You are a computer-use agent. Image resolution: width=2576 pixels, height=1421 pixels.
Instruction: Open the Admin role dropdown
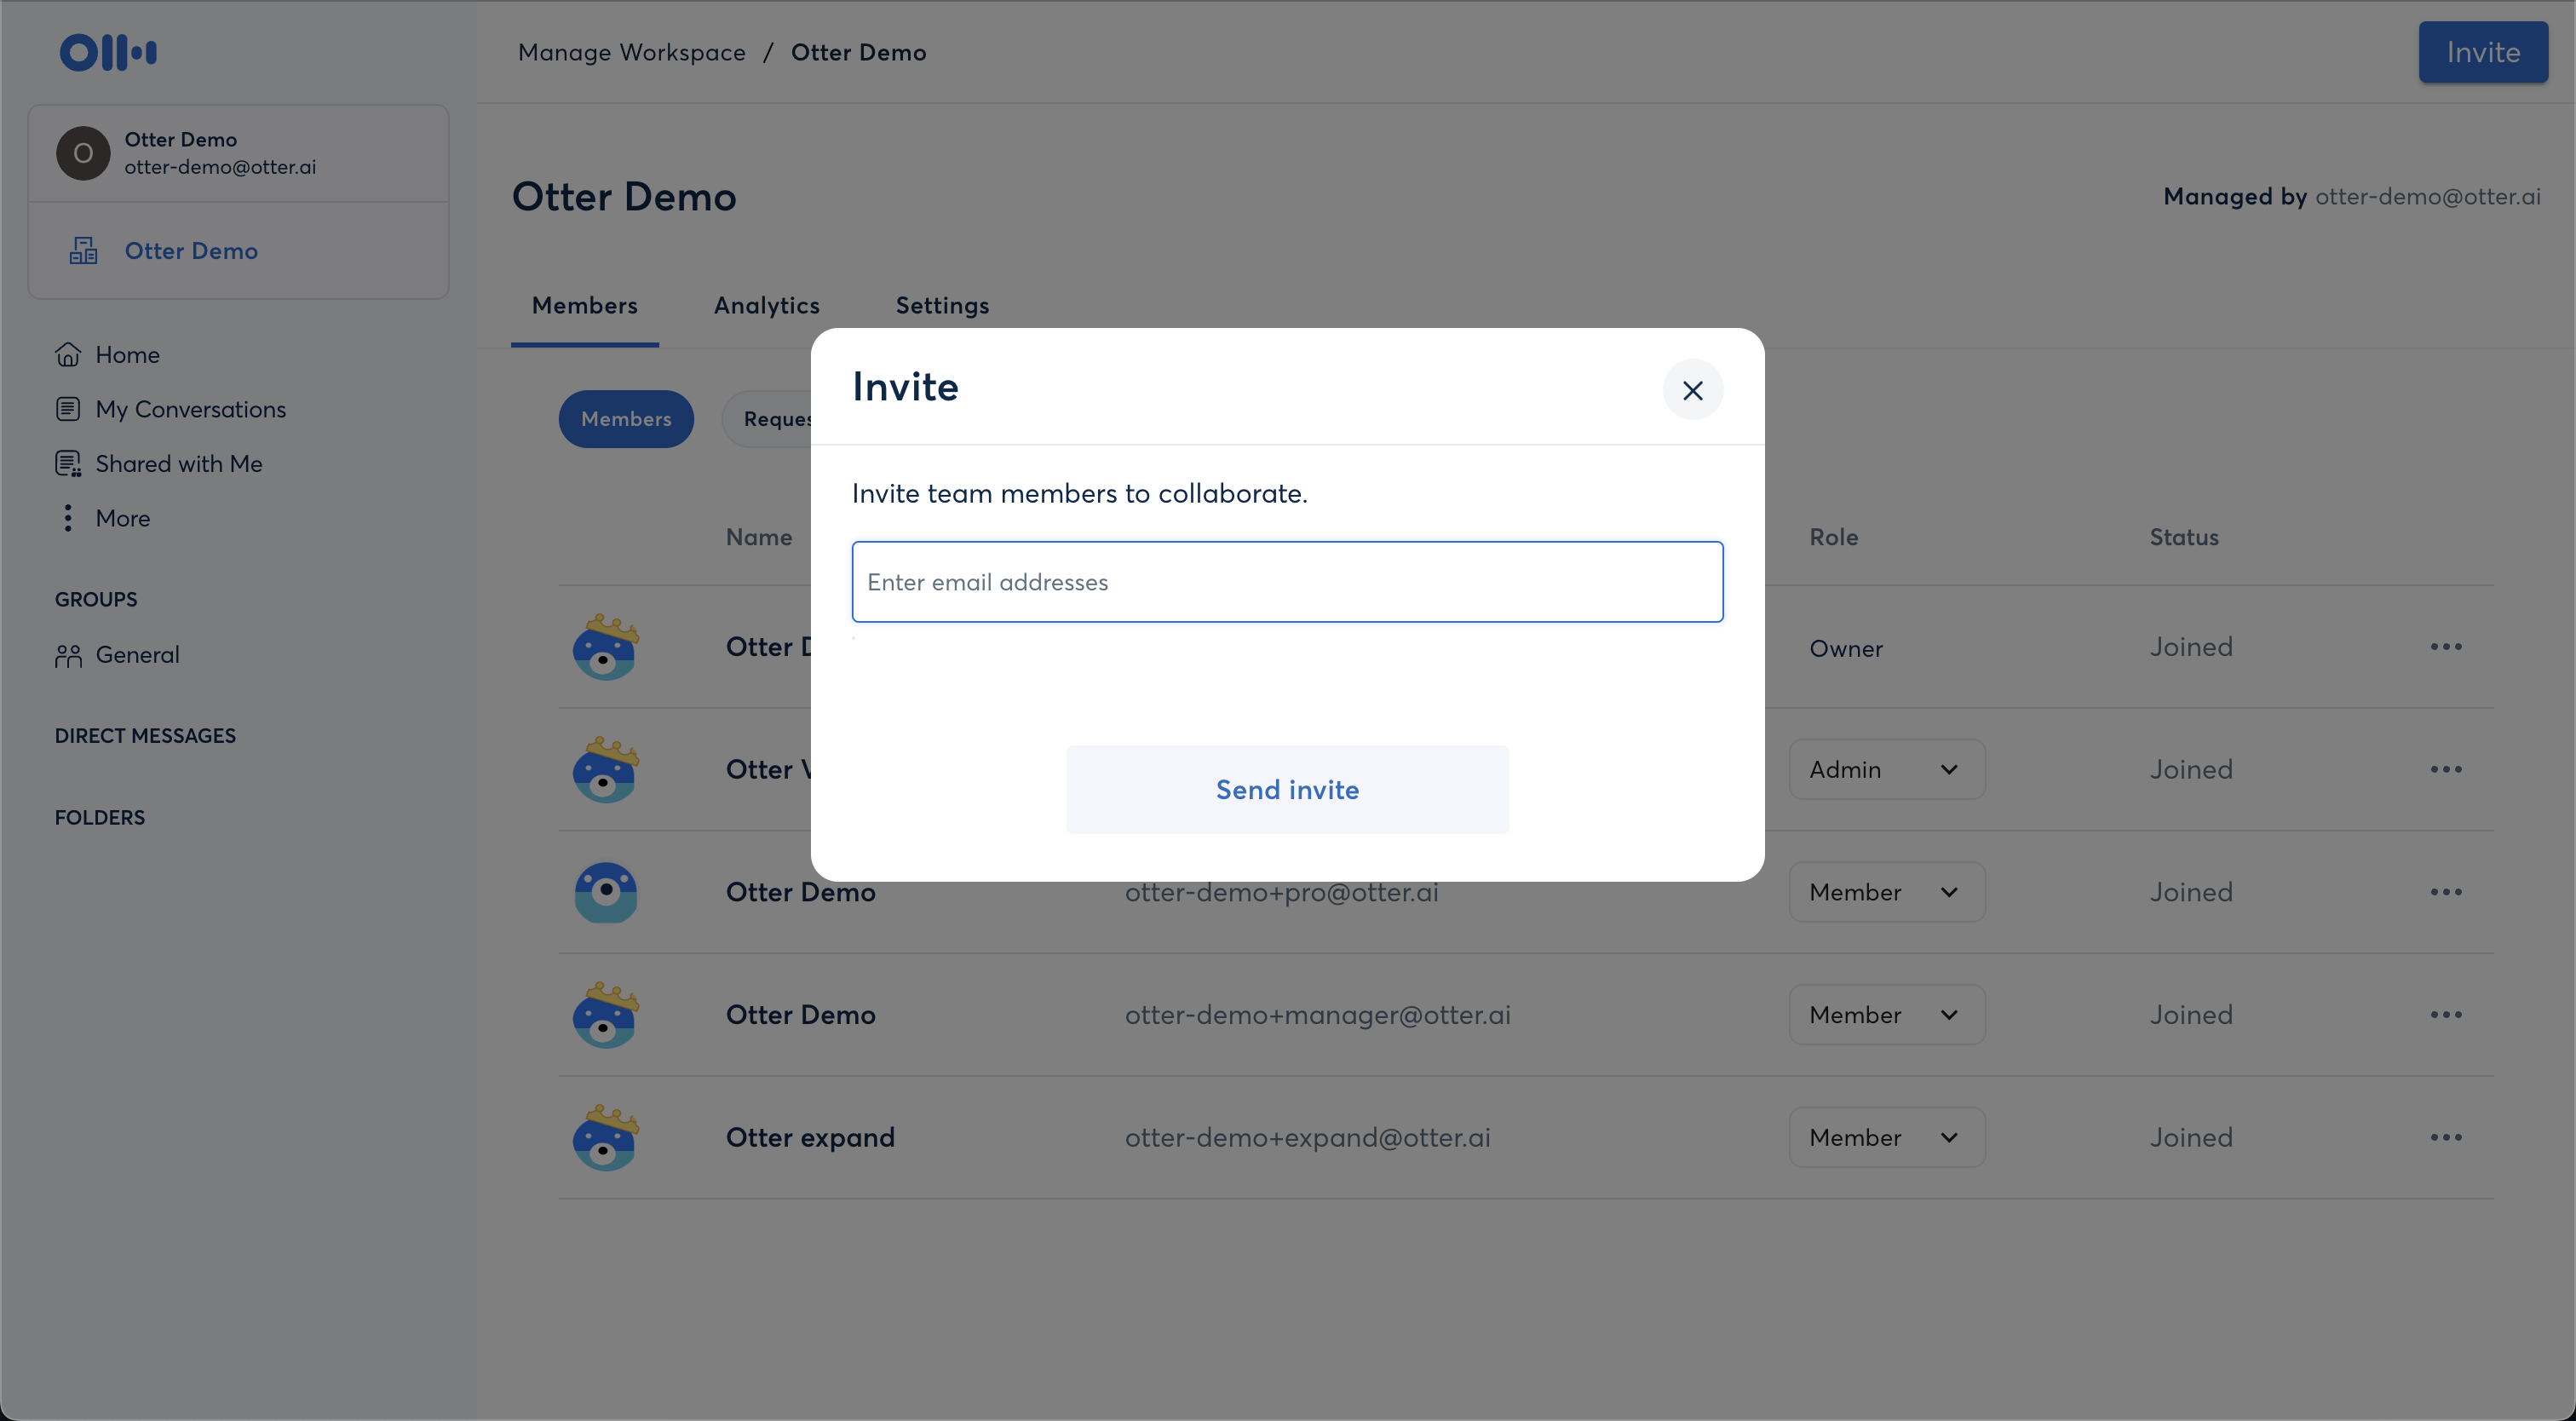pyautogui.click(x=1886, y=770)
